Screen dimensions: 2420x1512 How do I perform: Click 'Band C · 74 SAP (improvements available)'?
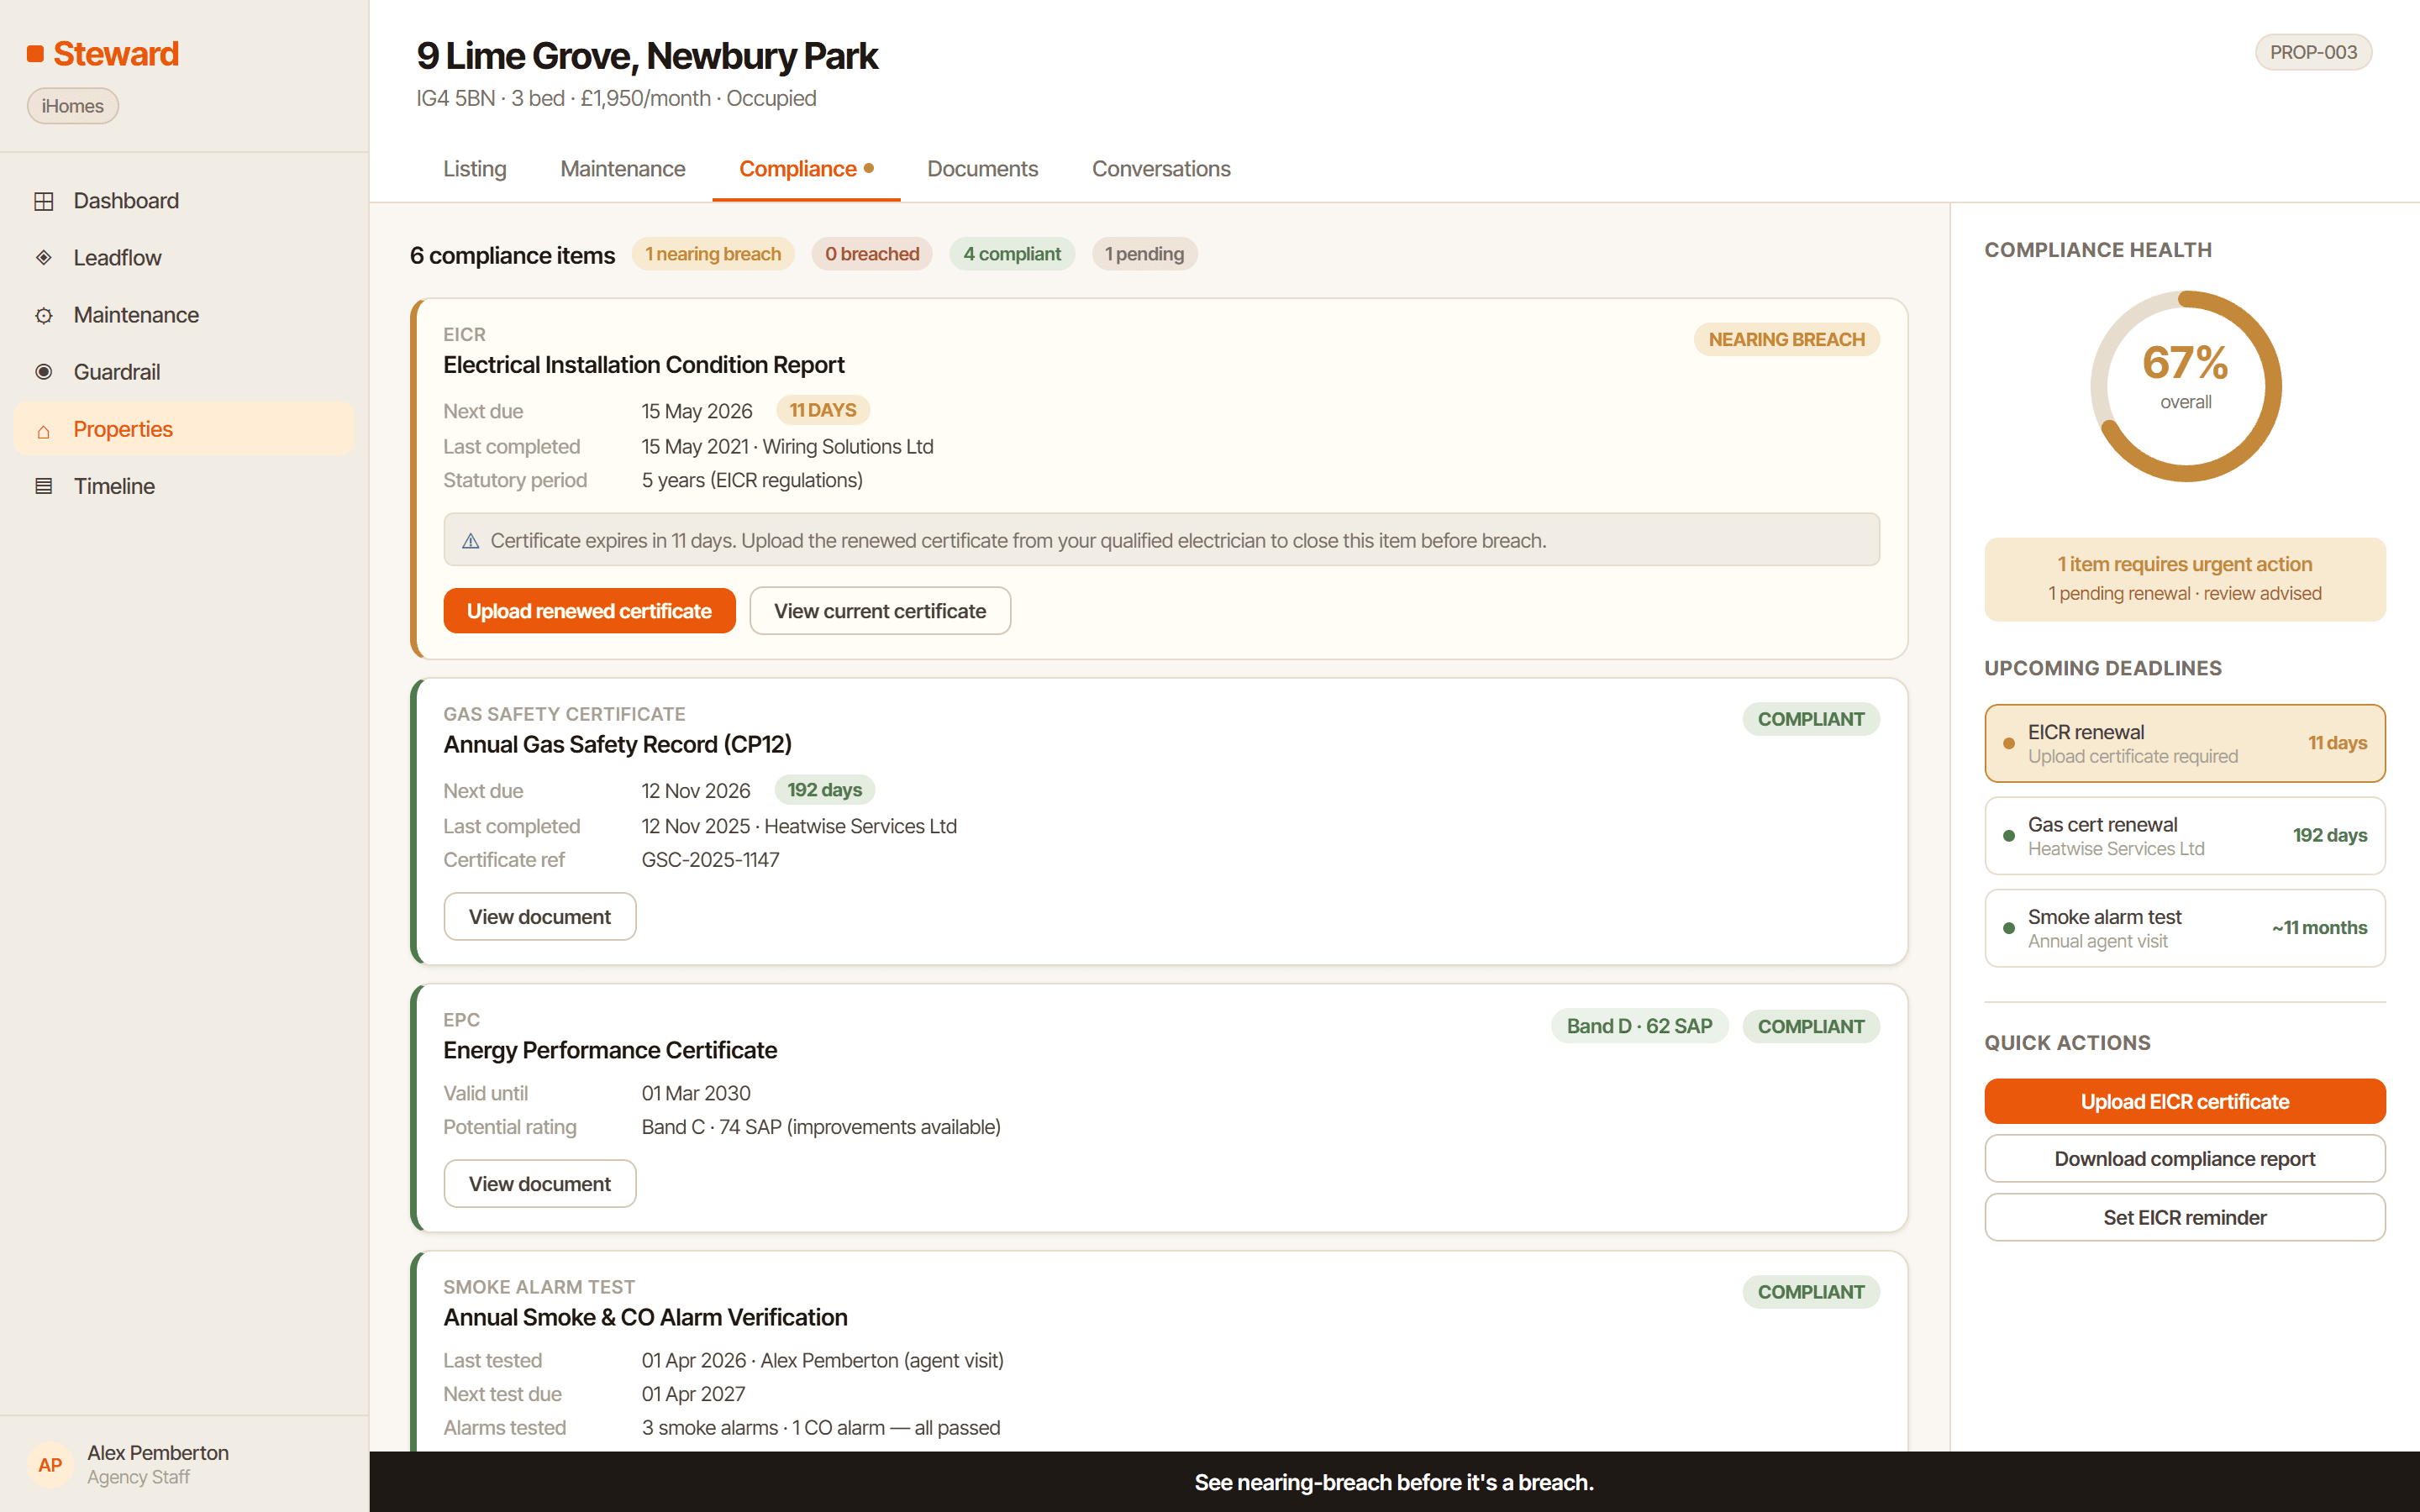821,1127
